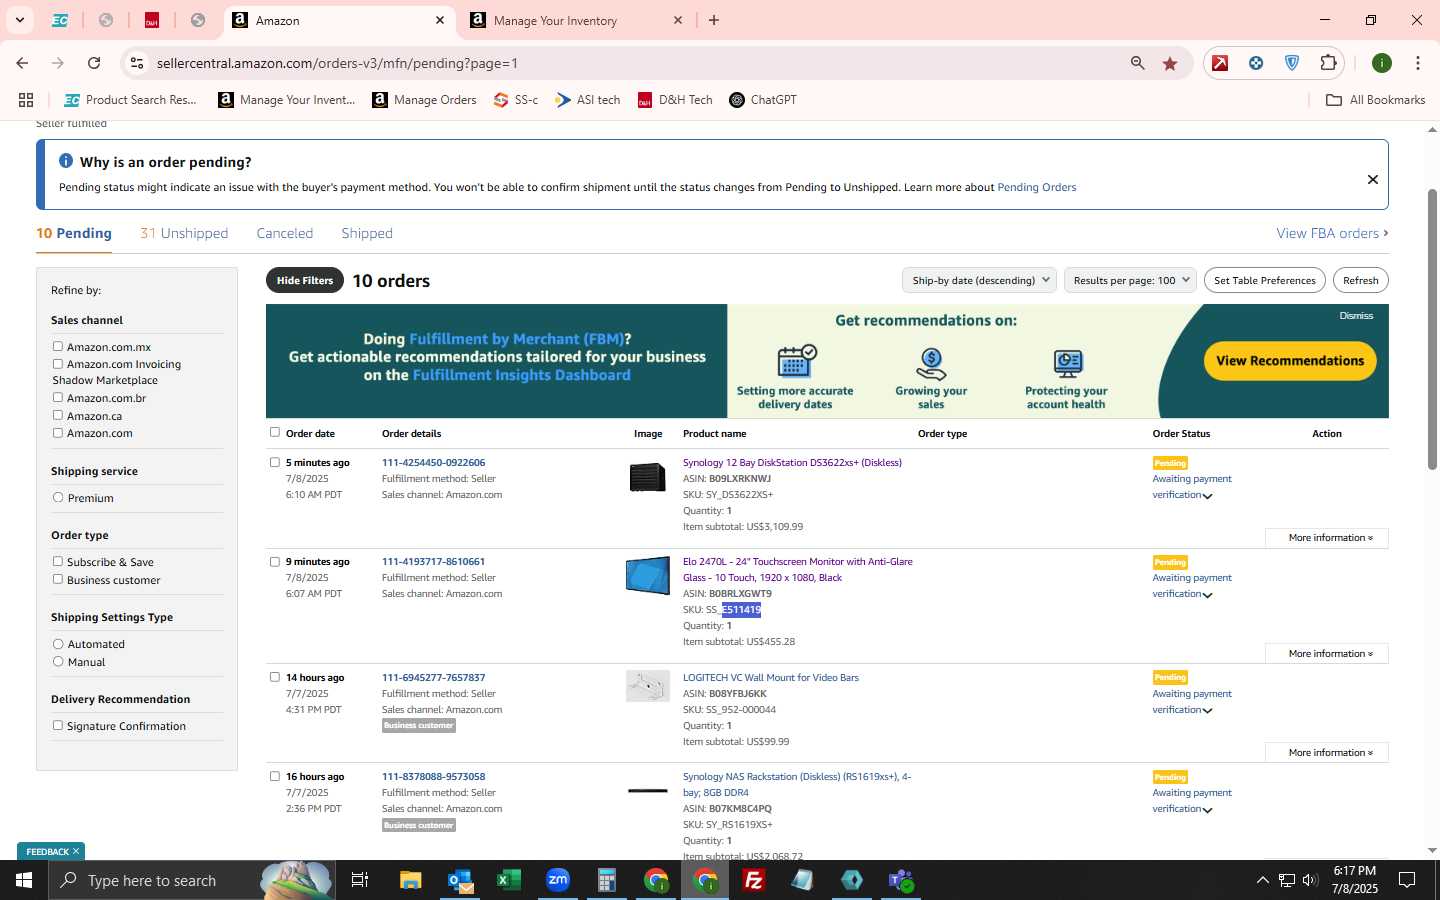Click the tab search arrow at the tab strip's left end
Viewport: 1440px width, 900px height.
(x=19, y=20)
